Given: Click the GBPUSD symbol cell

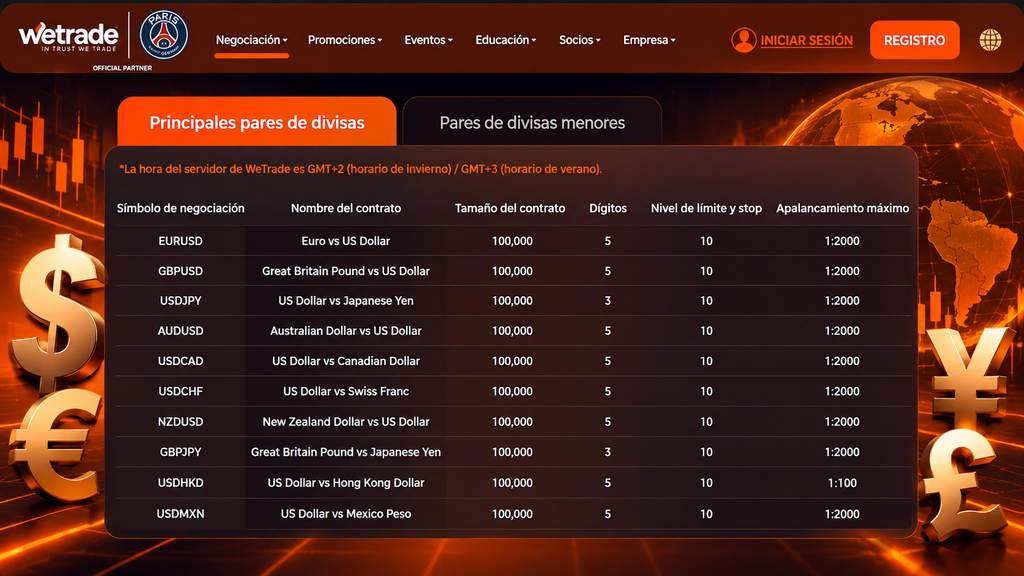Looking at the screenshot, I should click(x=180, y=271).
